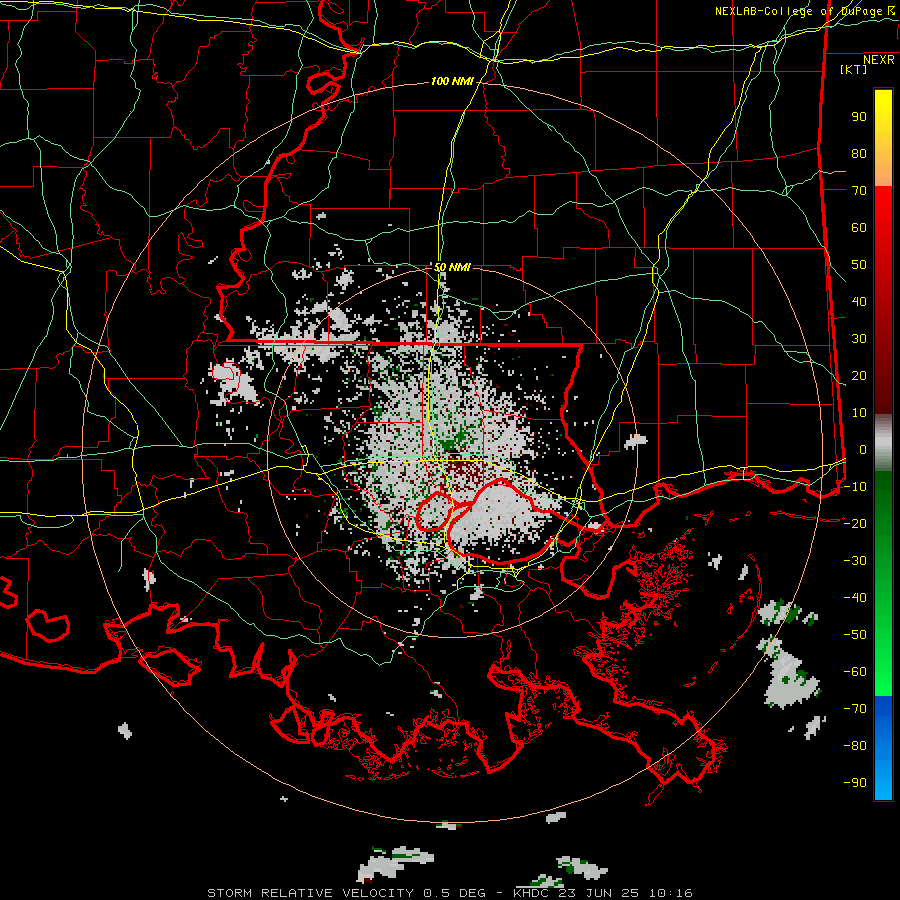Viewport: 900px width, 900px height.
Task: Pick the dark red segment near 20
Action: [x=883, y=376]
